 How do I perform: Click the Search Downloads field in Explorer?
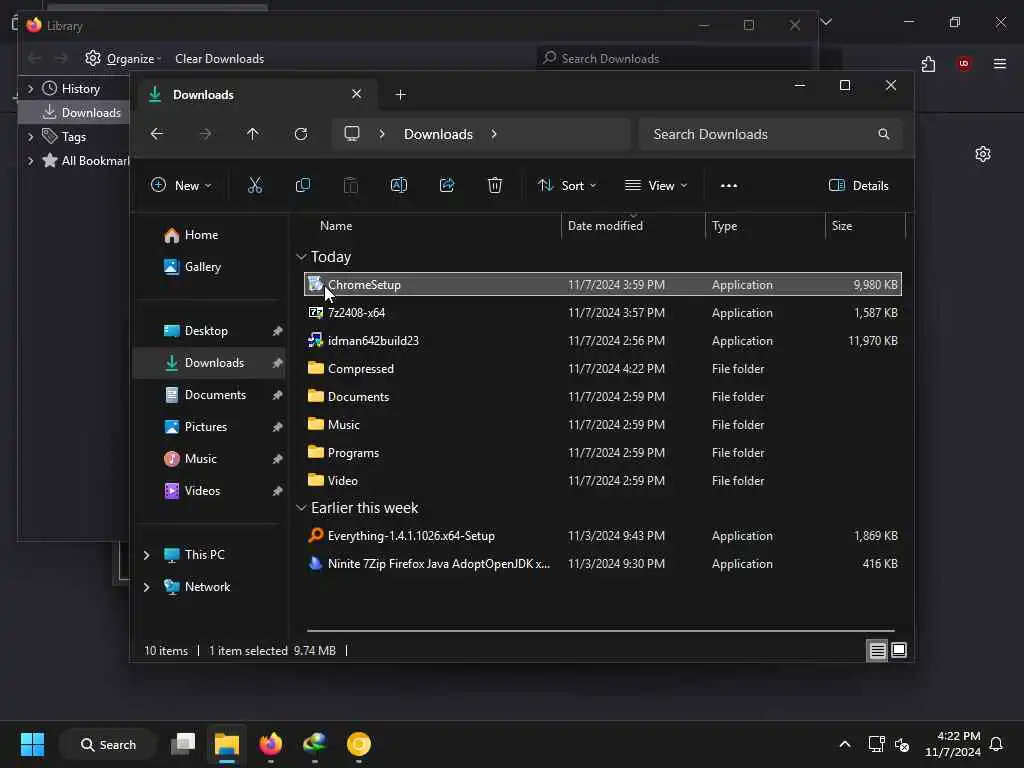click(x=771, y=134)
